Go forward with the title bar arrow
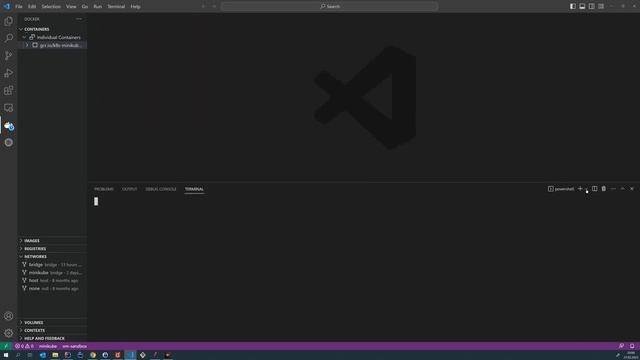 [x=214, y=6]
